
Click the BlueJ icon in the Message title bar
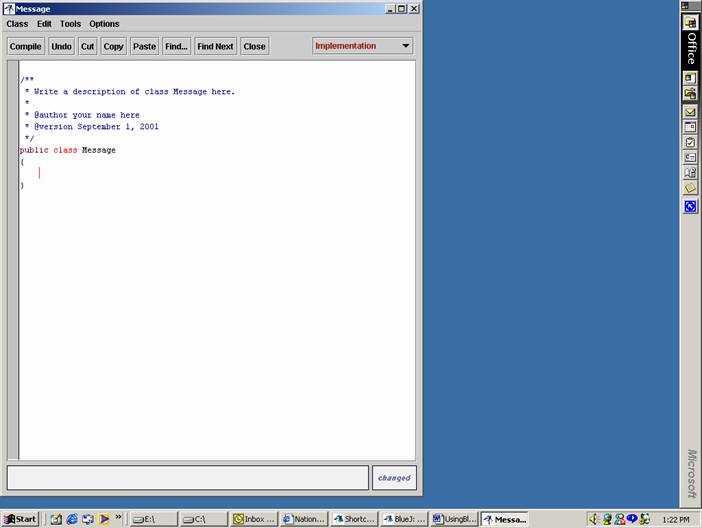point(9,9)
